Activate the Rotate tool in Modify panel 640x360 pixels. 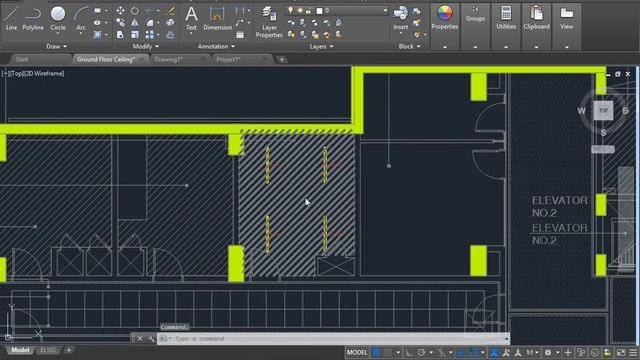pos(135,11)
